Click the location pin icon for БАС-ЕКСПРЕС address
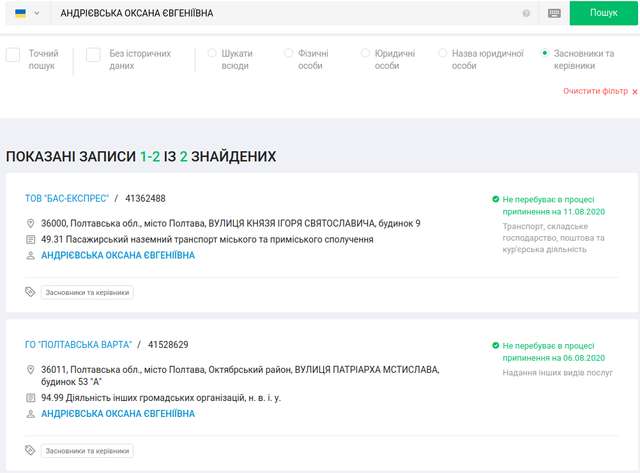 [x=30, y=224]
